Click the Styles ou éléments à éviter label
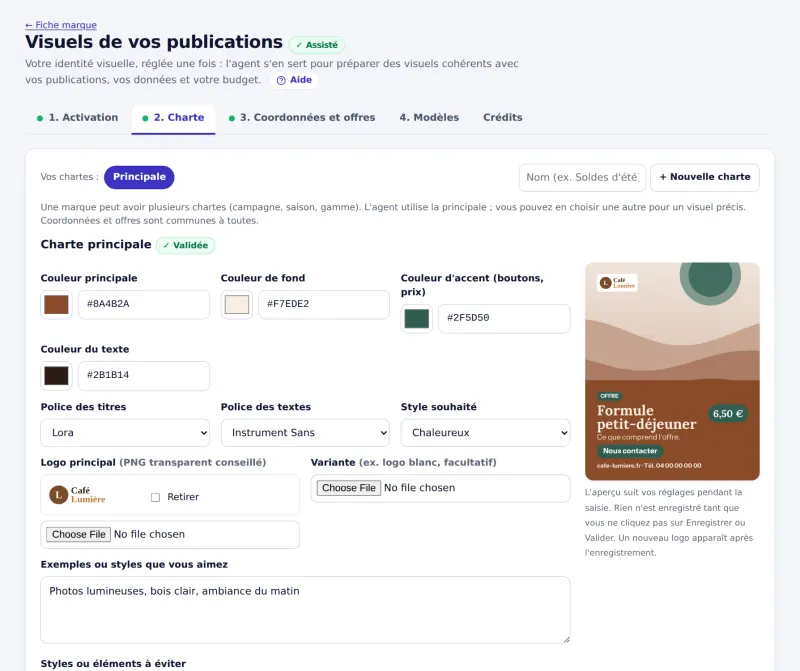Viewport: 800px width, 671px height. 113,664
